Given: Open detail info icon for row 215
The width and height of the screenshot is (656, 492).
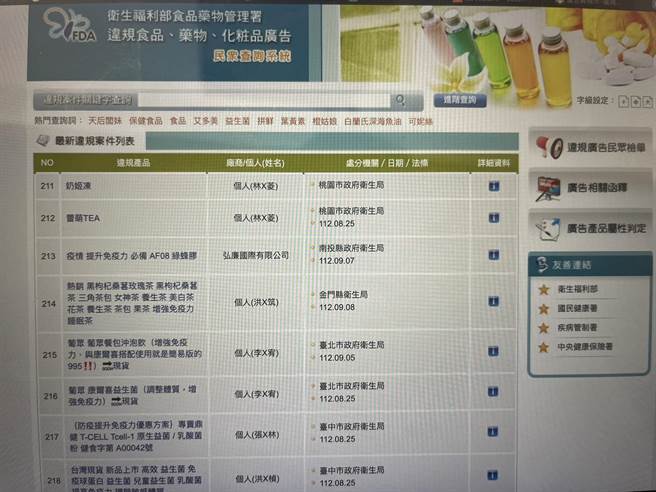Looking at the screenshot, I should pos(493,351).
